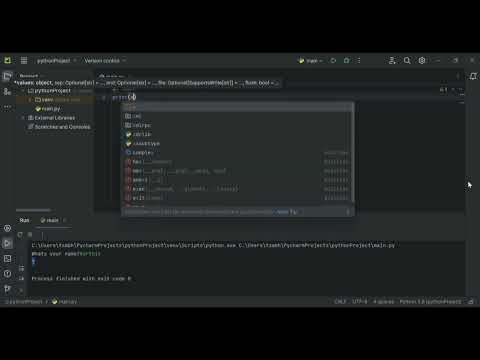The height and width of the screenshot is (360, 480).
Task: Open the Project view selector dropdown
Action: tap(32, 76)
